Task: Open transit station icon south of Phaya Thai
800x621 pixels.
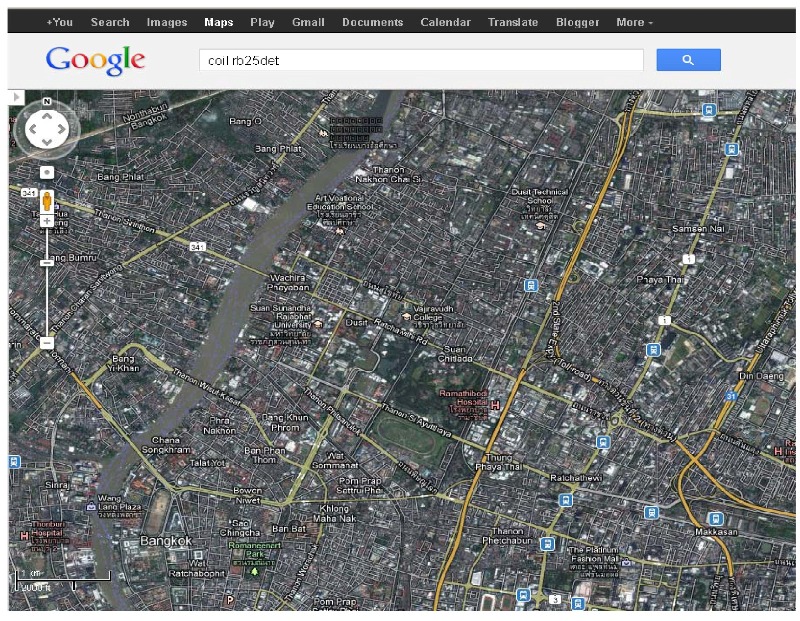Action: coord(653,350)
